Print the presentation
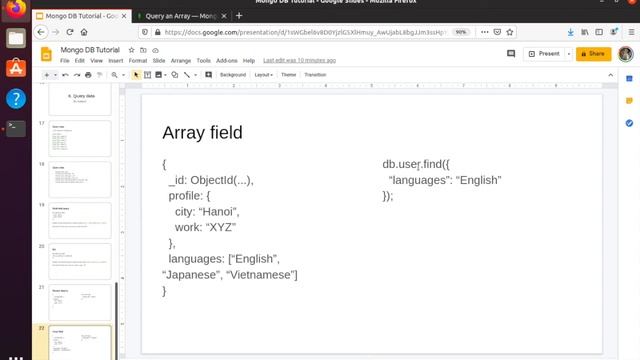Image resolution: width=640 pixels, height=360 pixels. point(88,75)
